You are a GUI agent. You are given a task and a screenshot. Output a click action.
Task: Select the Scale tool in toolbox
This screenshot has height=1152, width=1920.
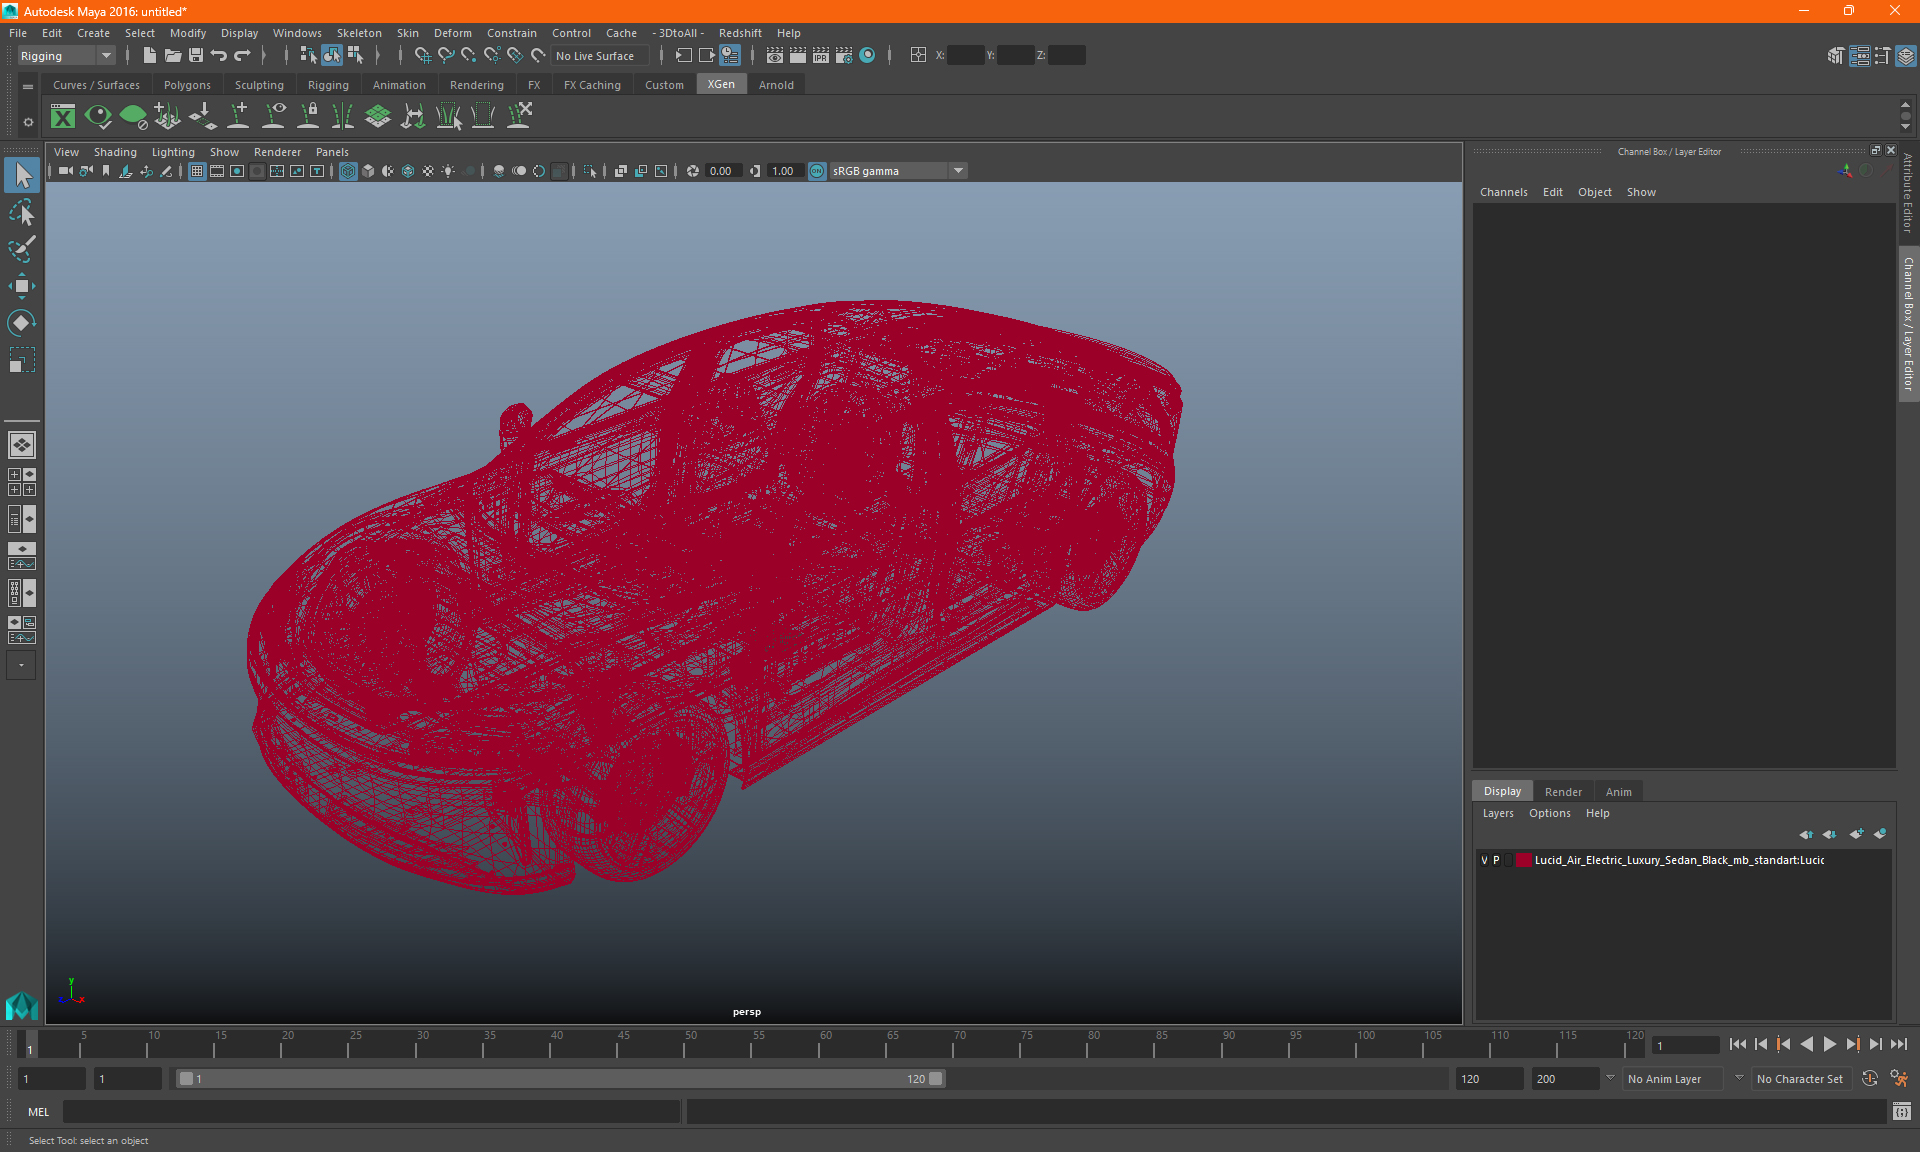(x=22, y=360)
